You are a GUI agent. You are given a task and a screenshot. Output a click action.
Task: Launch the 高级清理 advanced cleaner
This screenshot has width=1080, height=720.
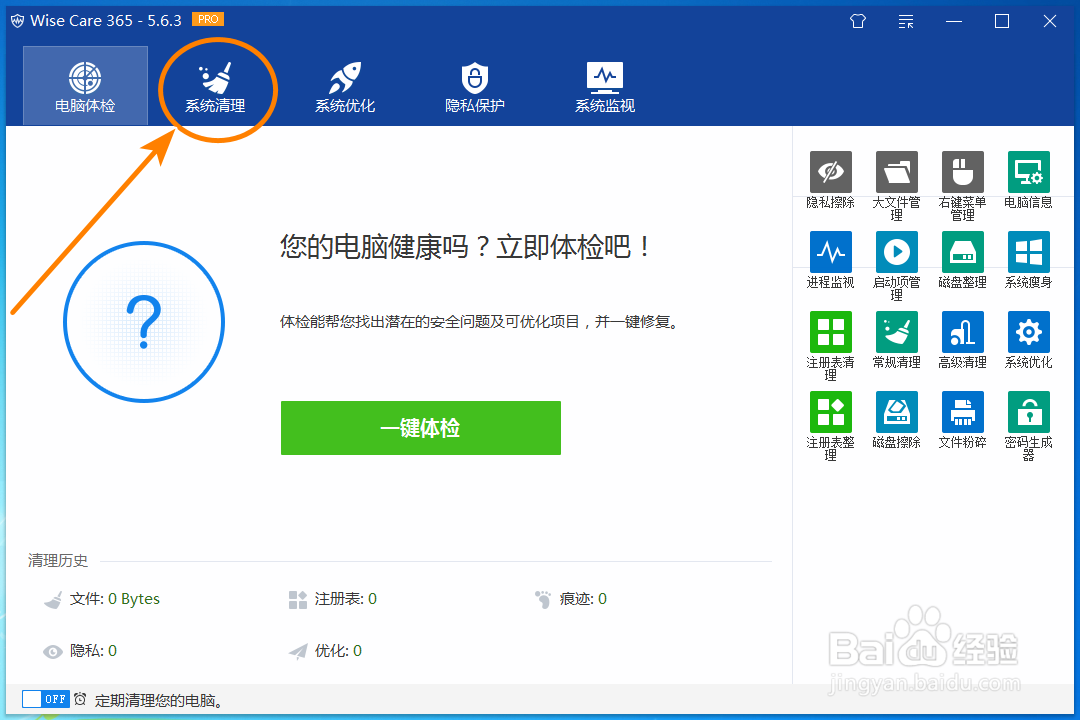click(x=962, y=332)
